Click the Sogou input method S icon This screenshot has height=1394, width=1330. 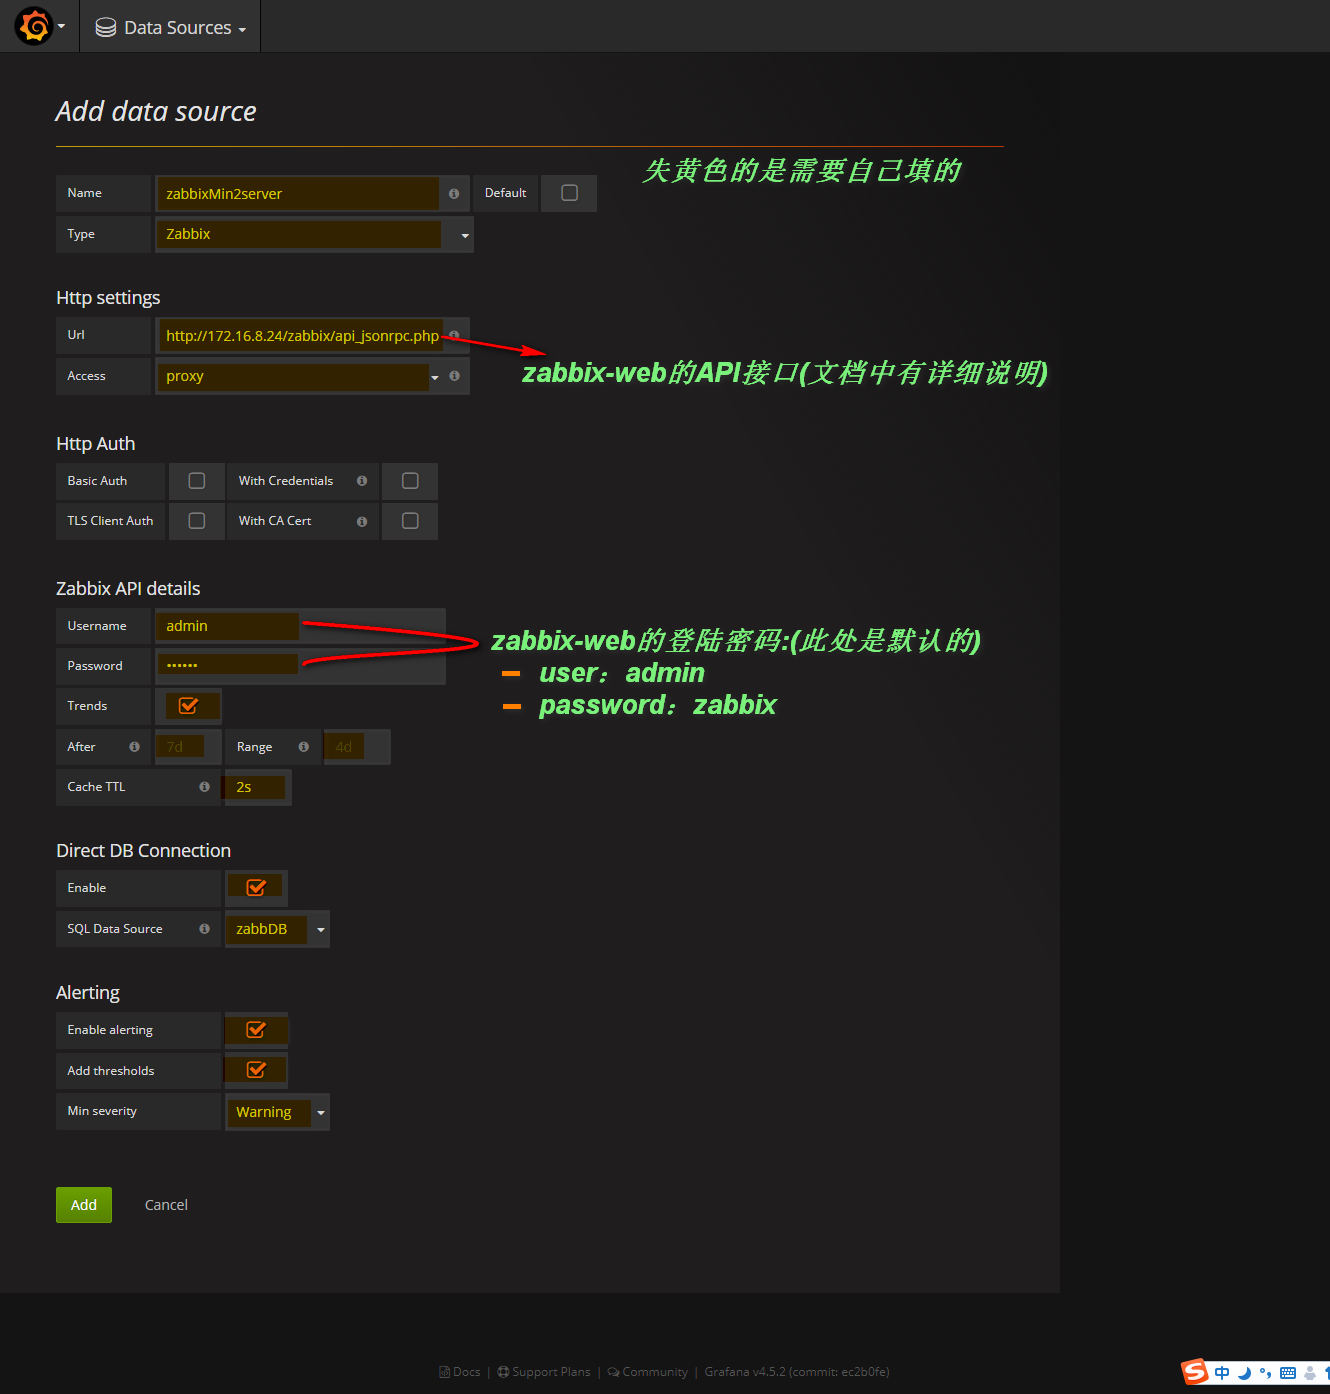1195,1373
